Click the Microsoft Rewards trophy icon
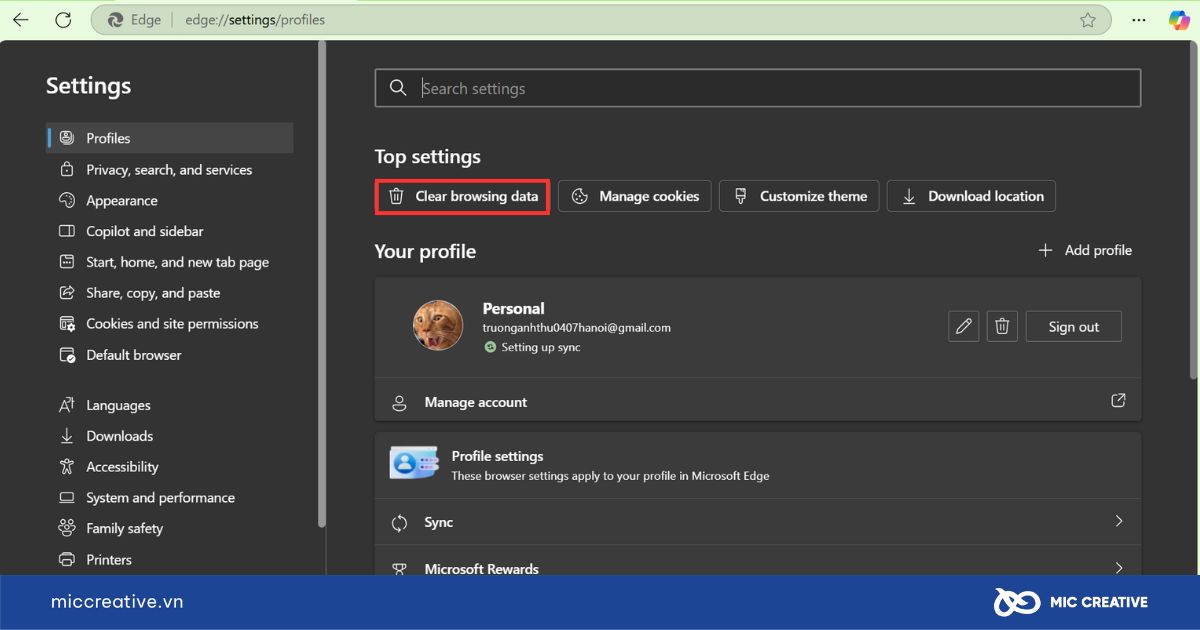The width and height of the screenshot is (1200, 630). pyautogui.click(x=399, y=568)
